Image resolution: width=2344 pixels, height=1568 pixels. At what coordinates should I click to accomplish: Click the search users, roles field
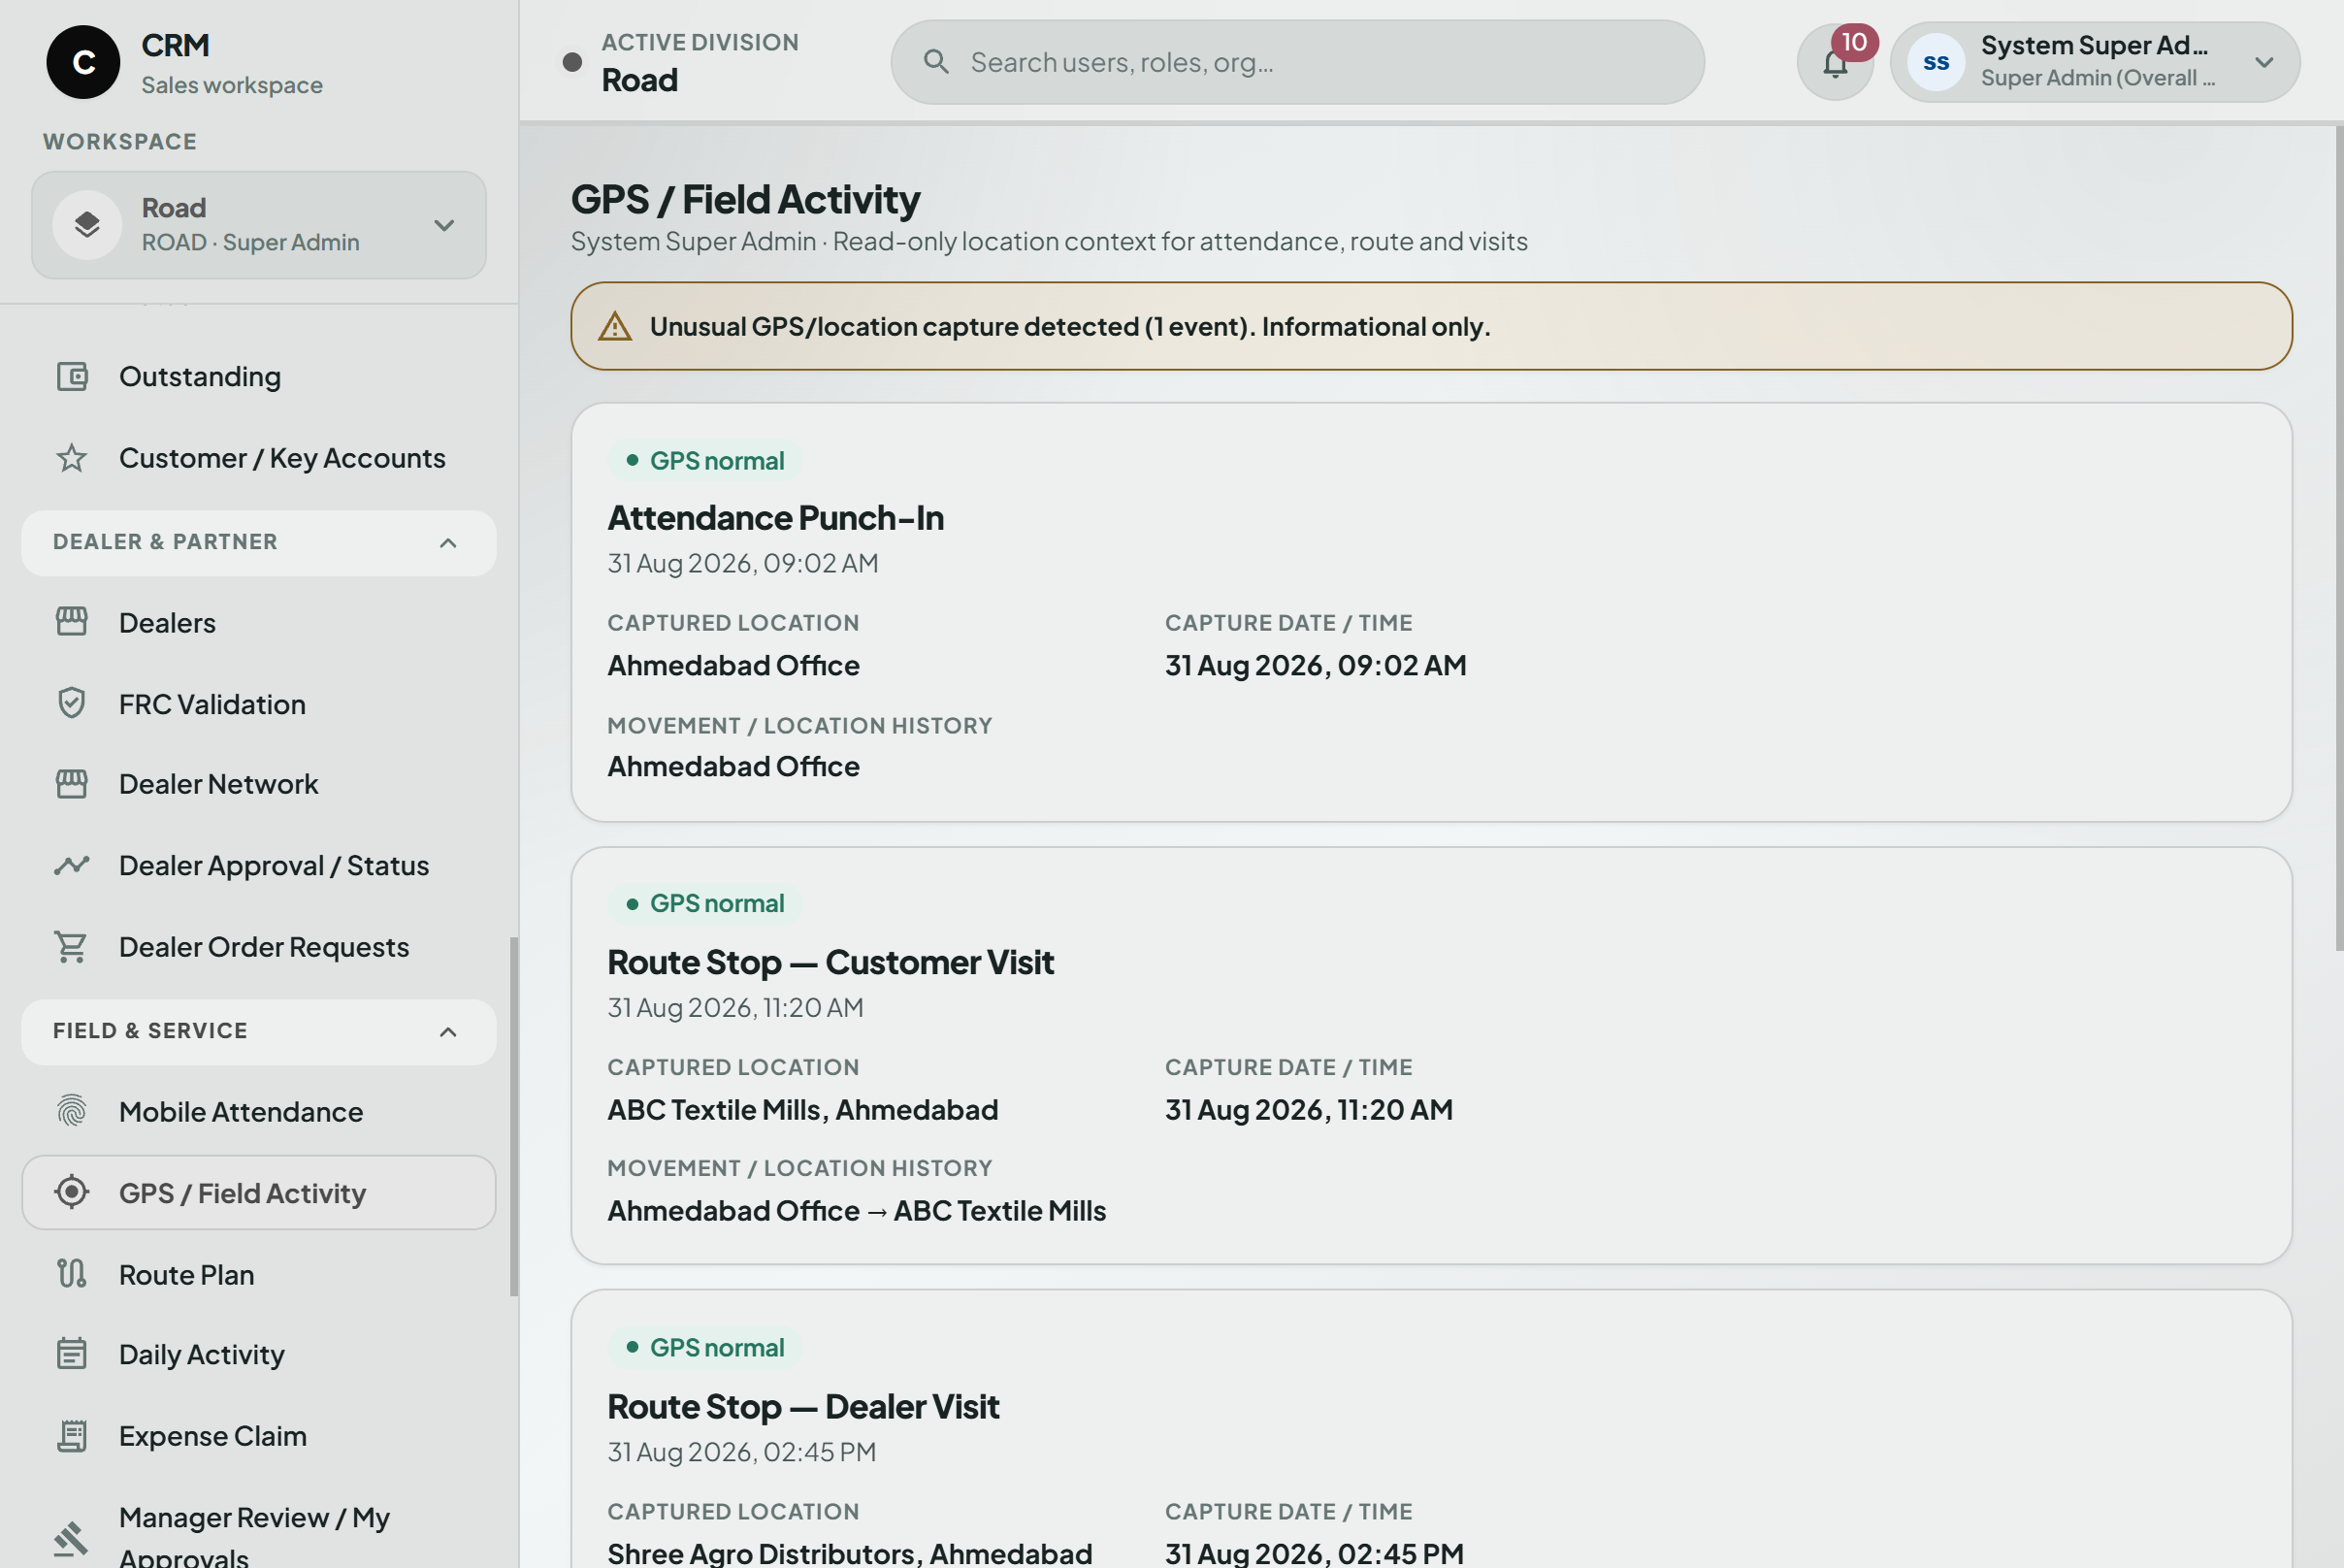coord(1297,62)
